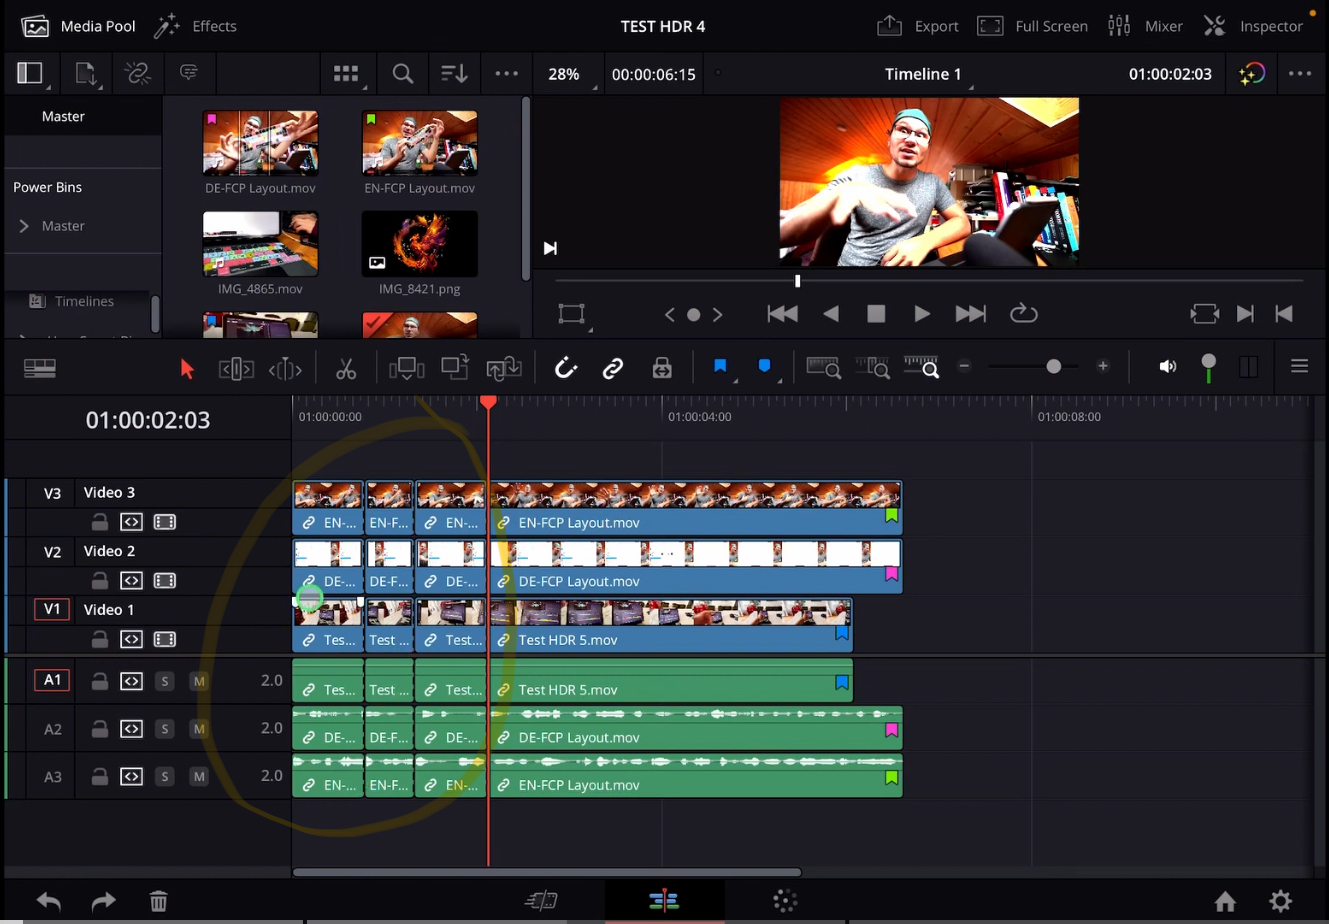
Task: Open the Inspector panel
Action: [x=1253, y=26]
